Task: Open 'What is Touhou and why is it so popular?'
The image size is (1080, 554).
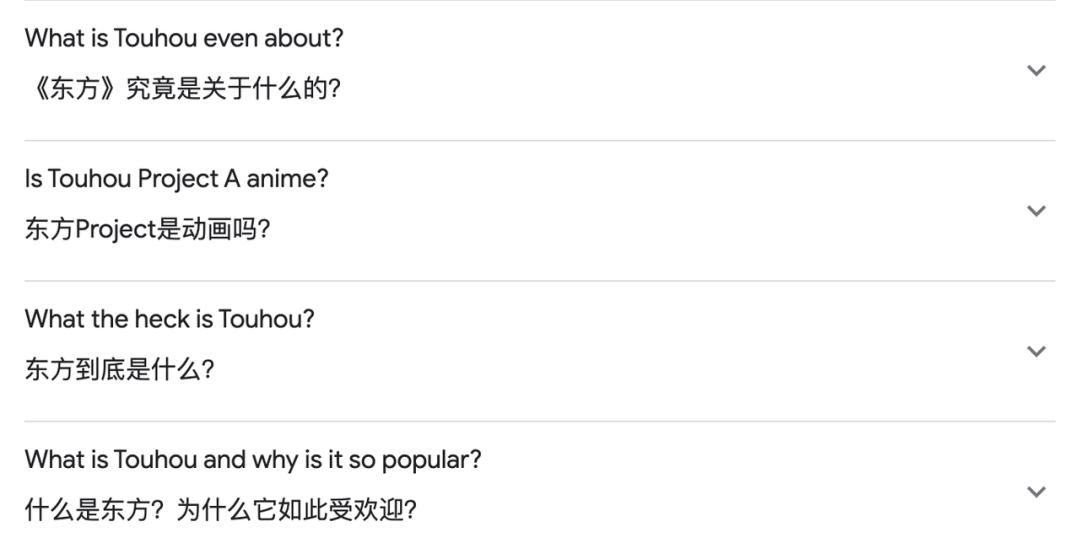Action: [x=253, y=460]
